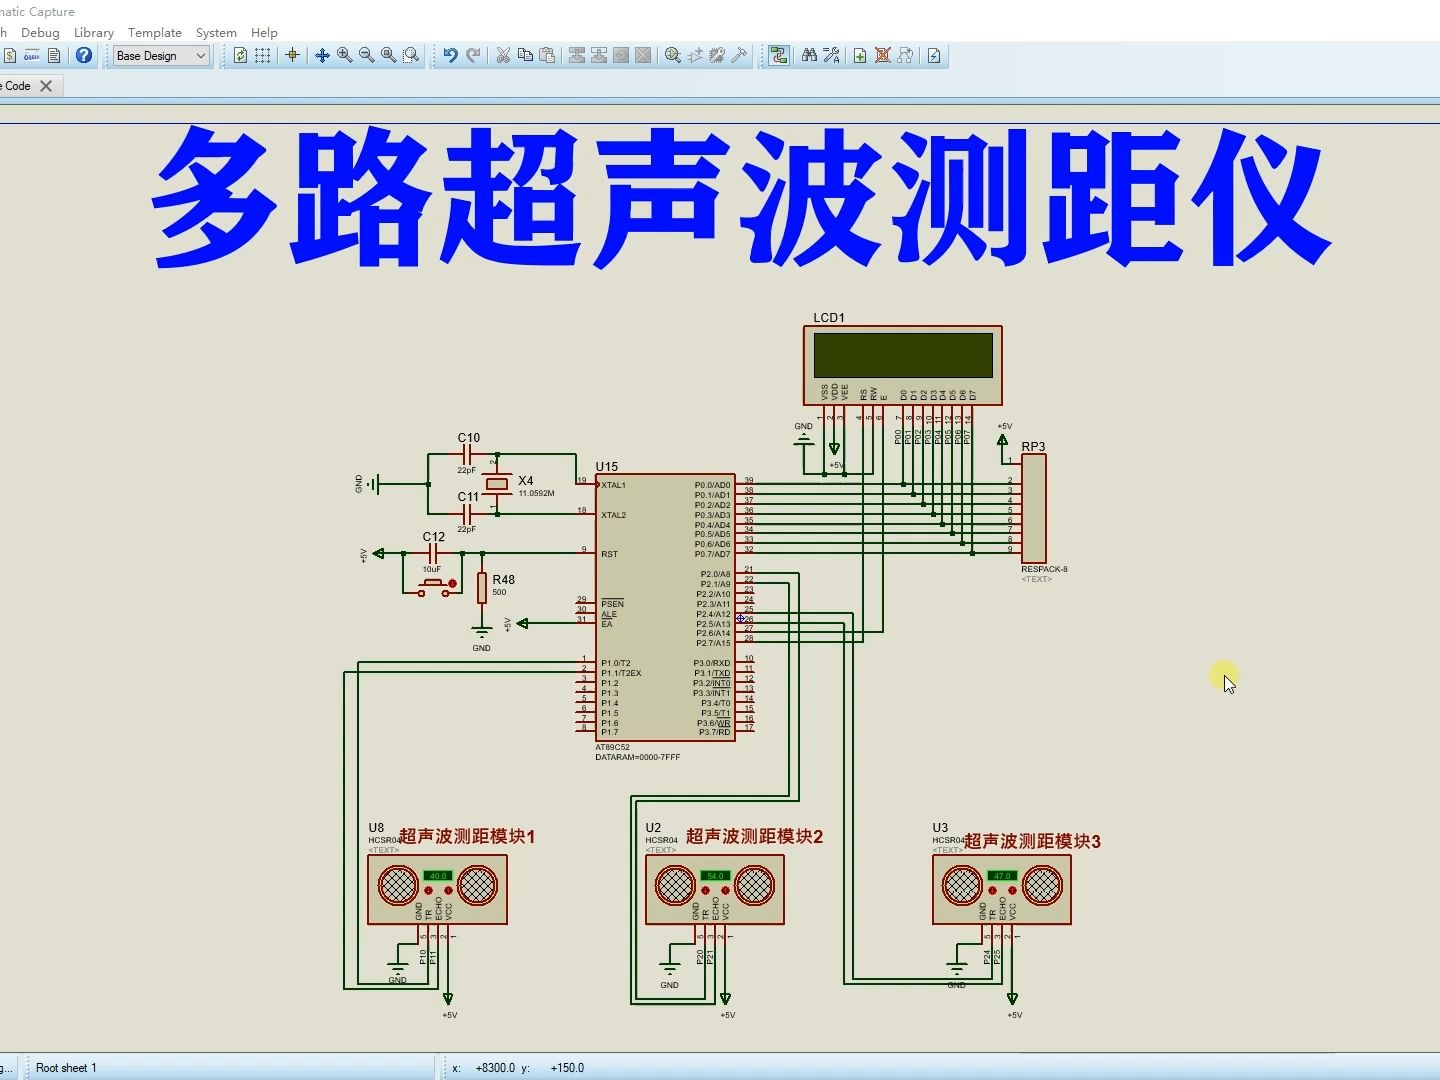The height and width of the screenshot is (1080, 1440).
Task: Open the System menu
Action: (x=216, y=32)
